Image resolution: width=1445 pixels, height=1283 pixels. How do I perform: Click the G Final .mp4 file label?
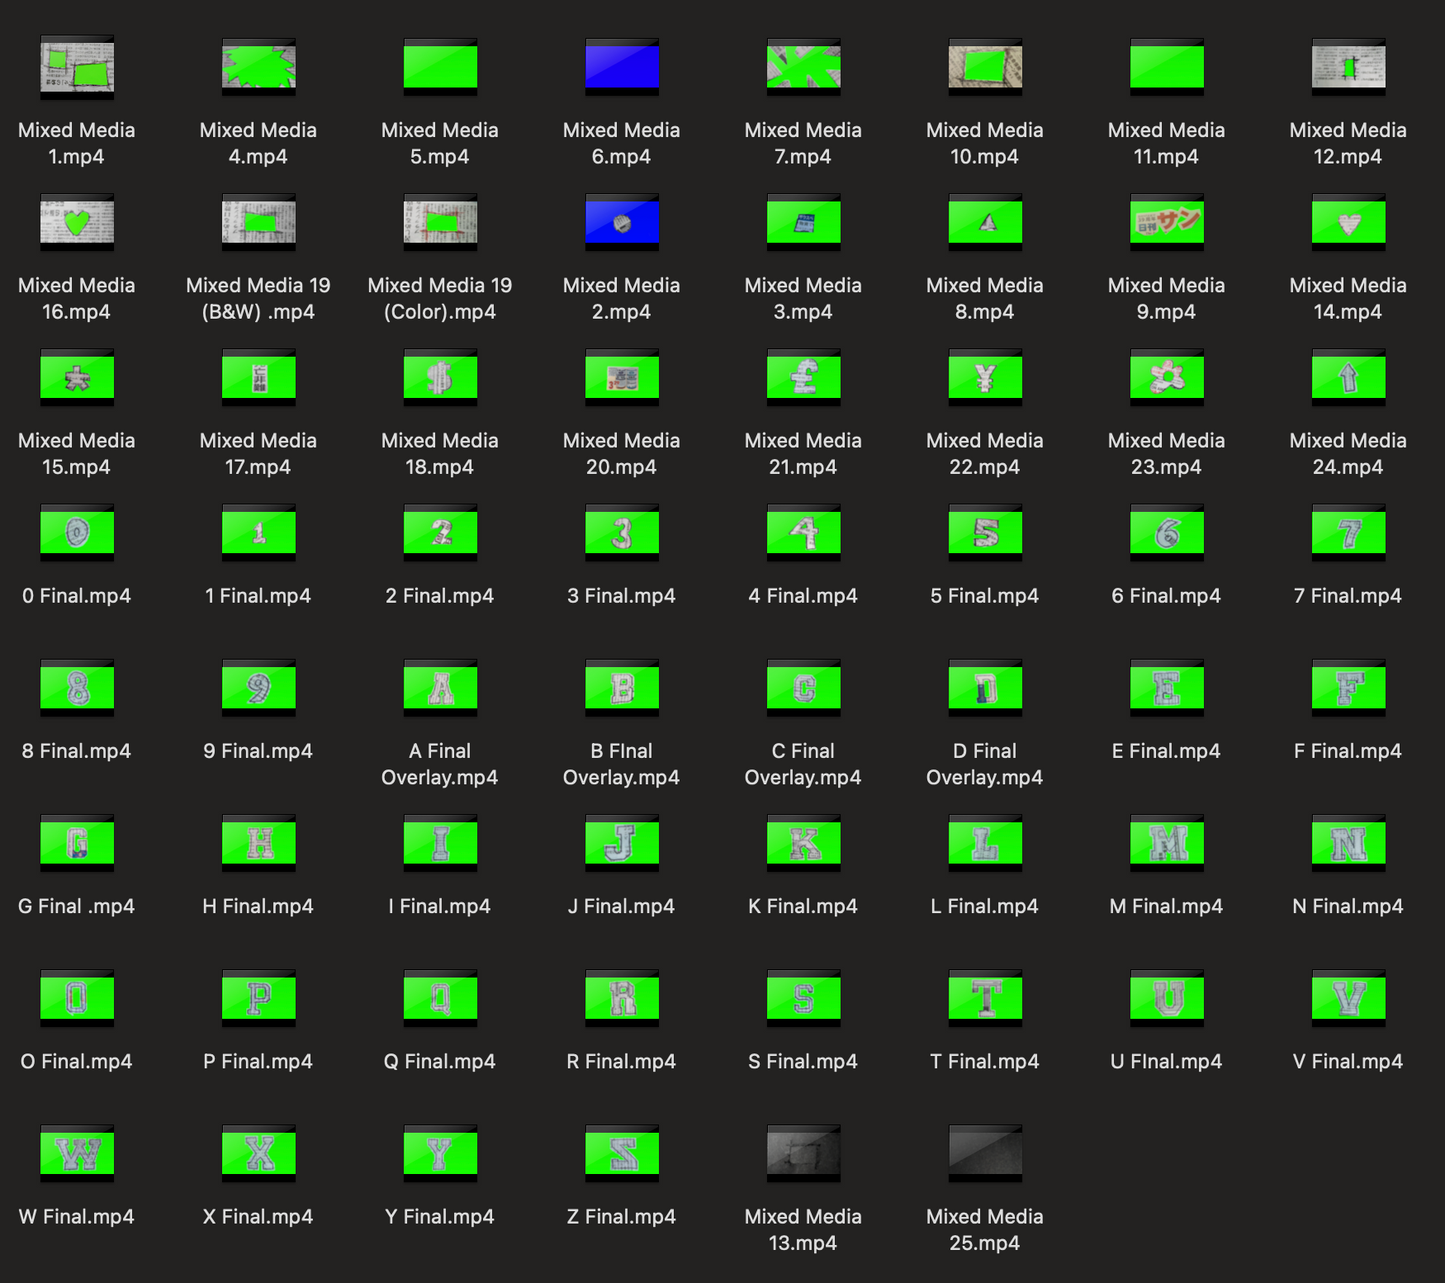pos(77,906)
